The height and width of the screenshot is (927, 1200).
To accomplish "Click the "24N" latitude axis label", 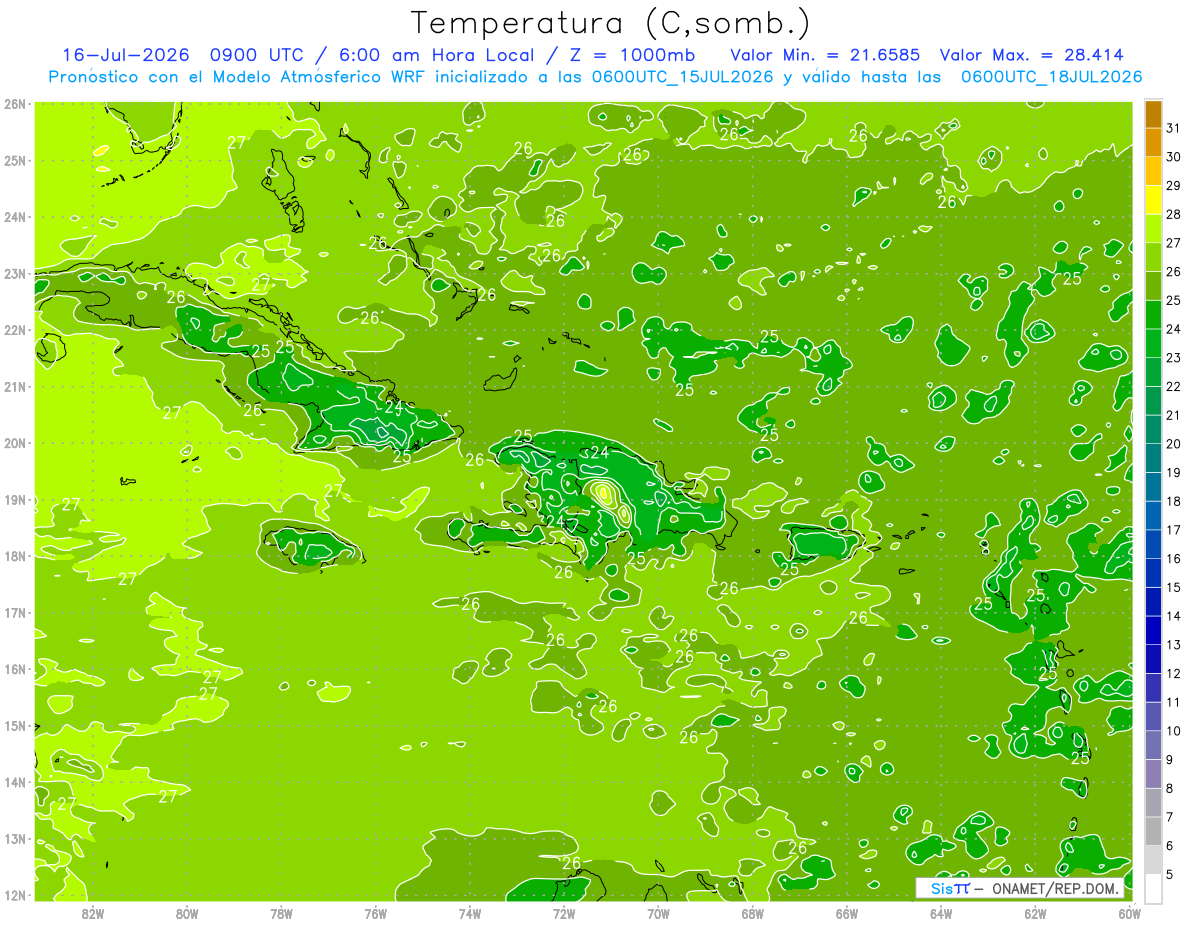I will [x=15, y=217].
